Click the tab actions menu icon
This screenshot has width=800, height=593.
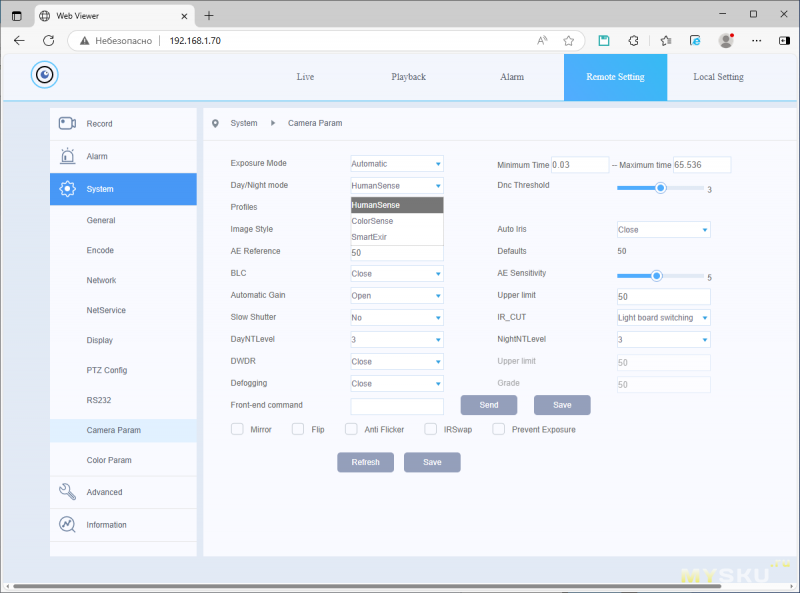[x=17, y=16]
